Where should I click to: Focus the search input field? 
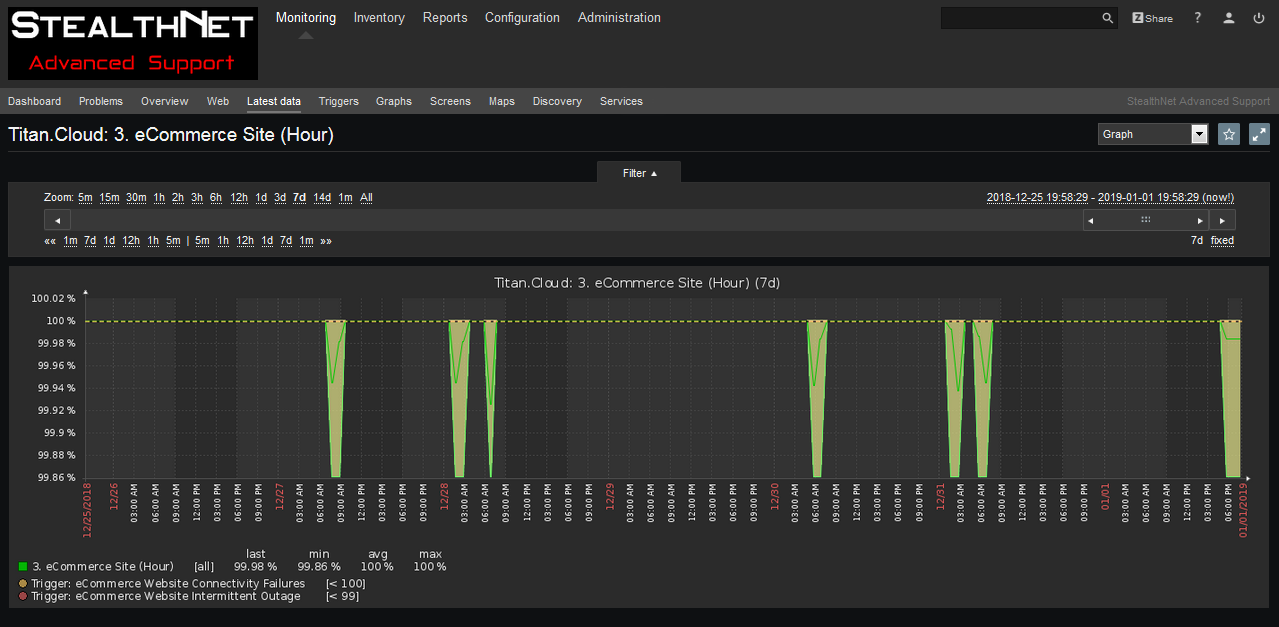(x=1019, y=18)
